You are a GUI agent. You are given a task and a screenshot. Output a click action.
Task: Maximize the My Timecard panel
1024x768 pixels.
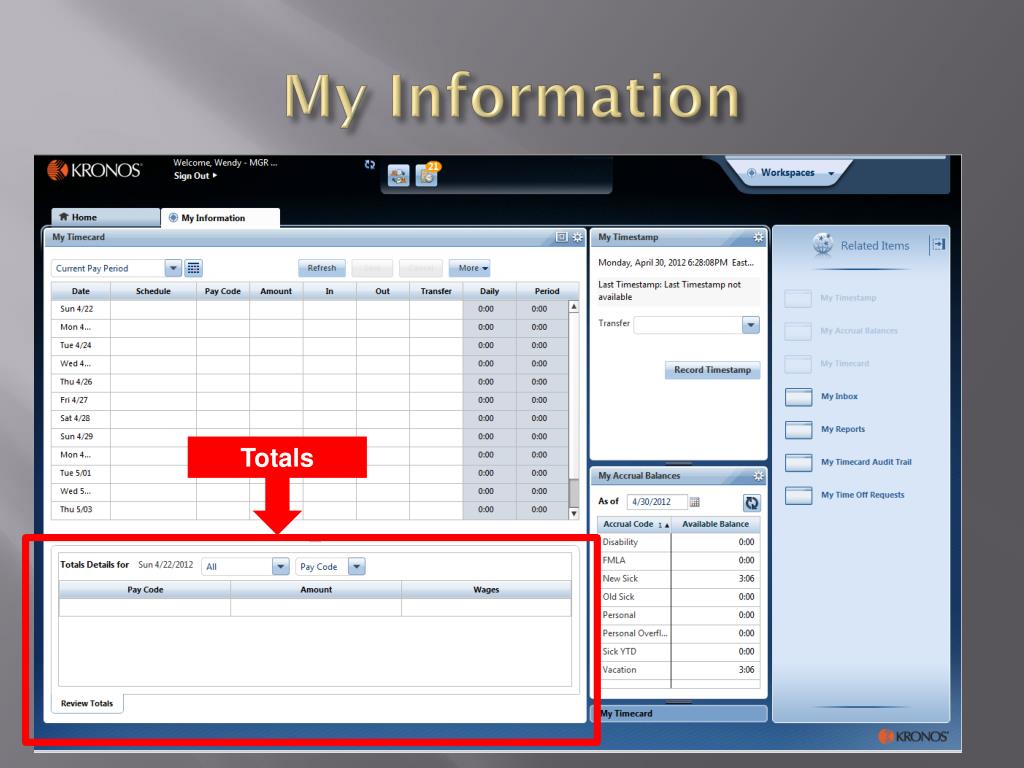pos(562,237)
